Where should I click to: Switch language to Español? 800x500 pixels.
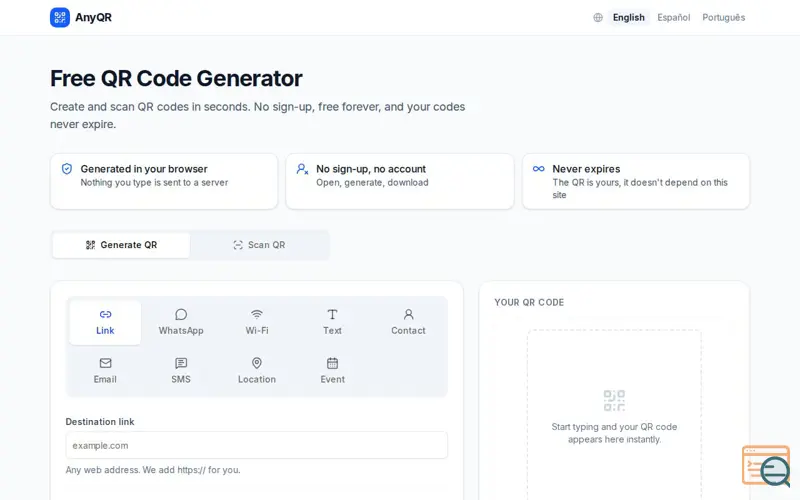(x=673, y=17)
